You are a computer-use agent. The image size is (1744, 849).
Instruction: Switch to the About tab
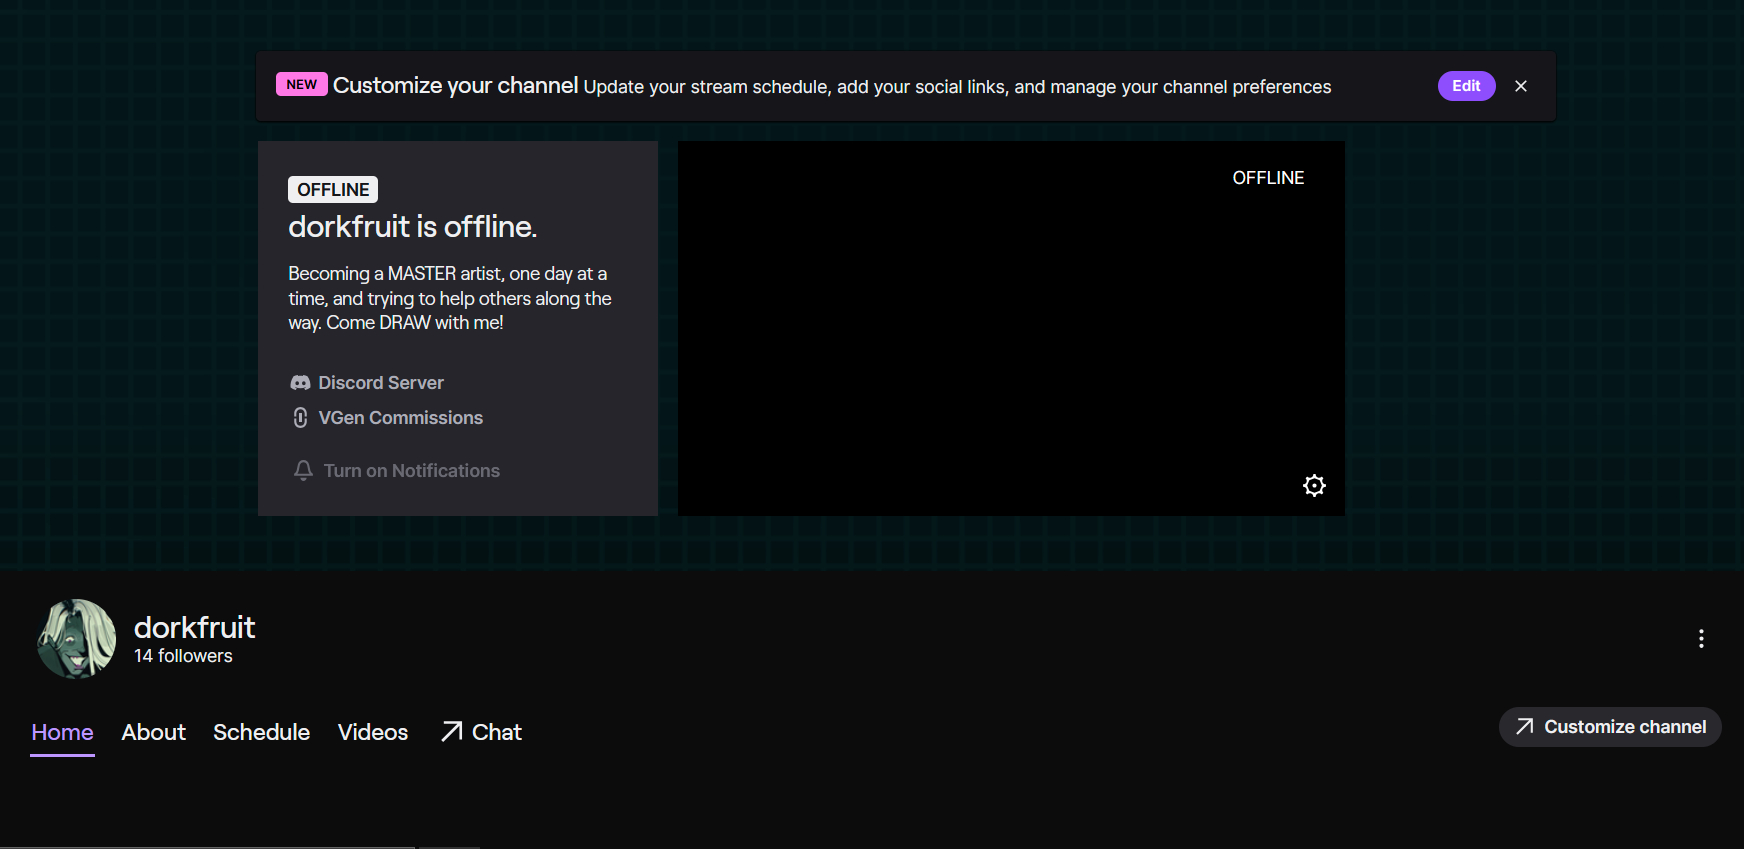pos(153,732)
